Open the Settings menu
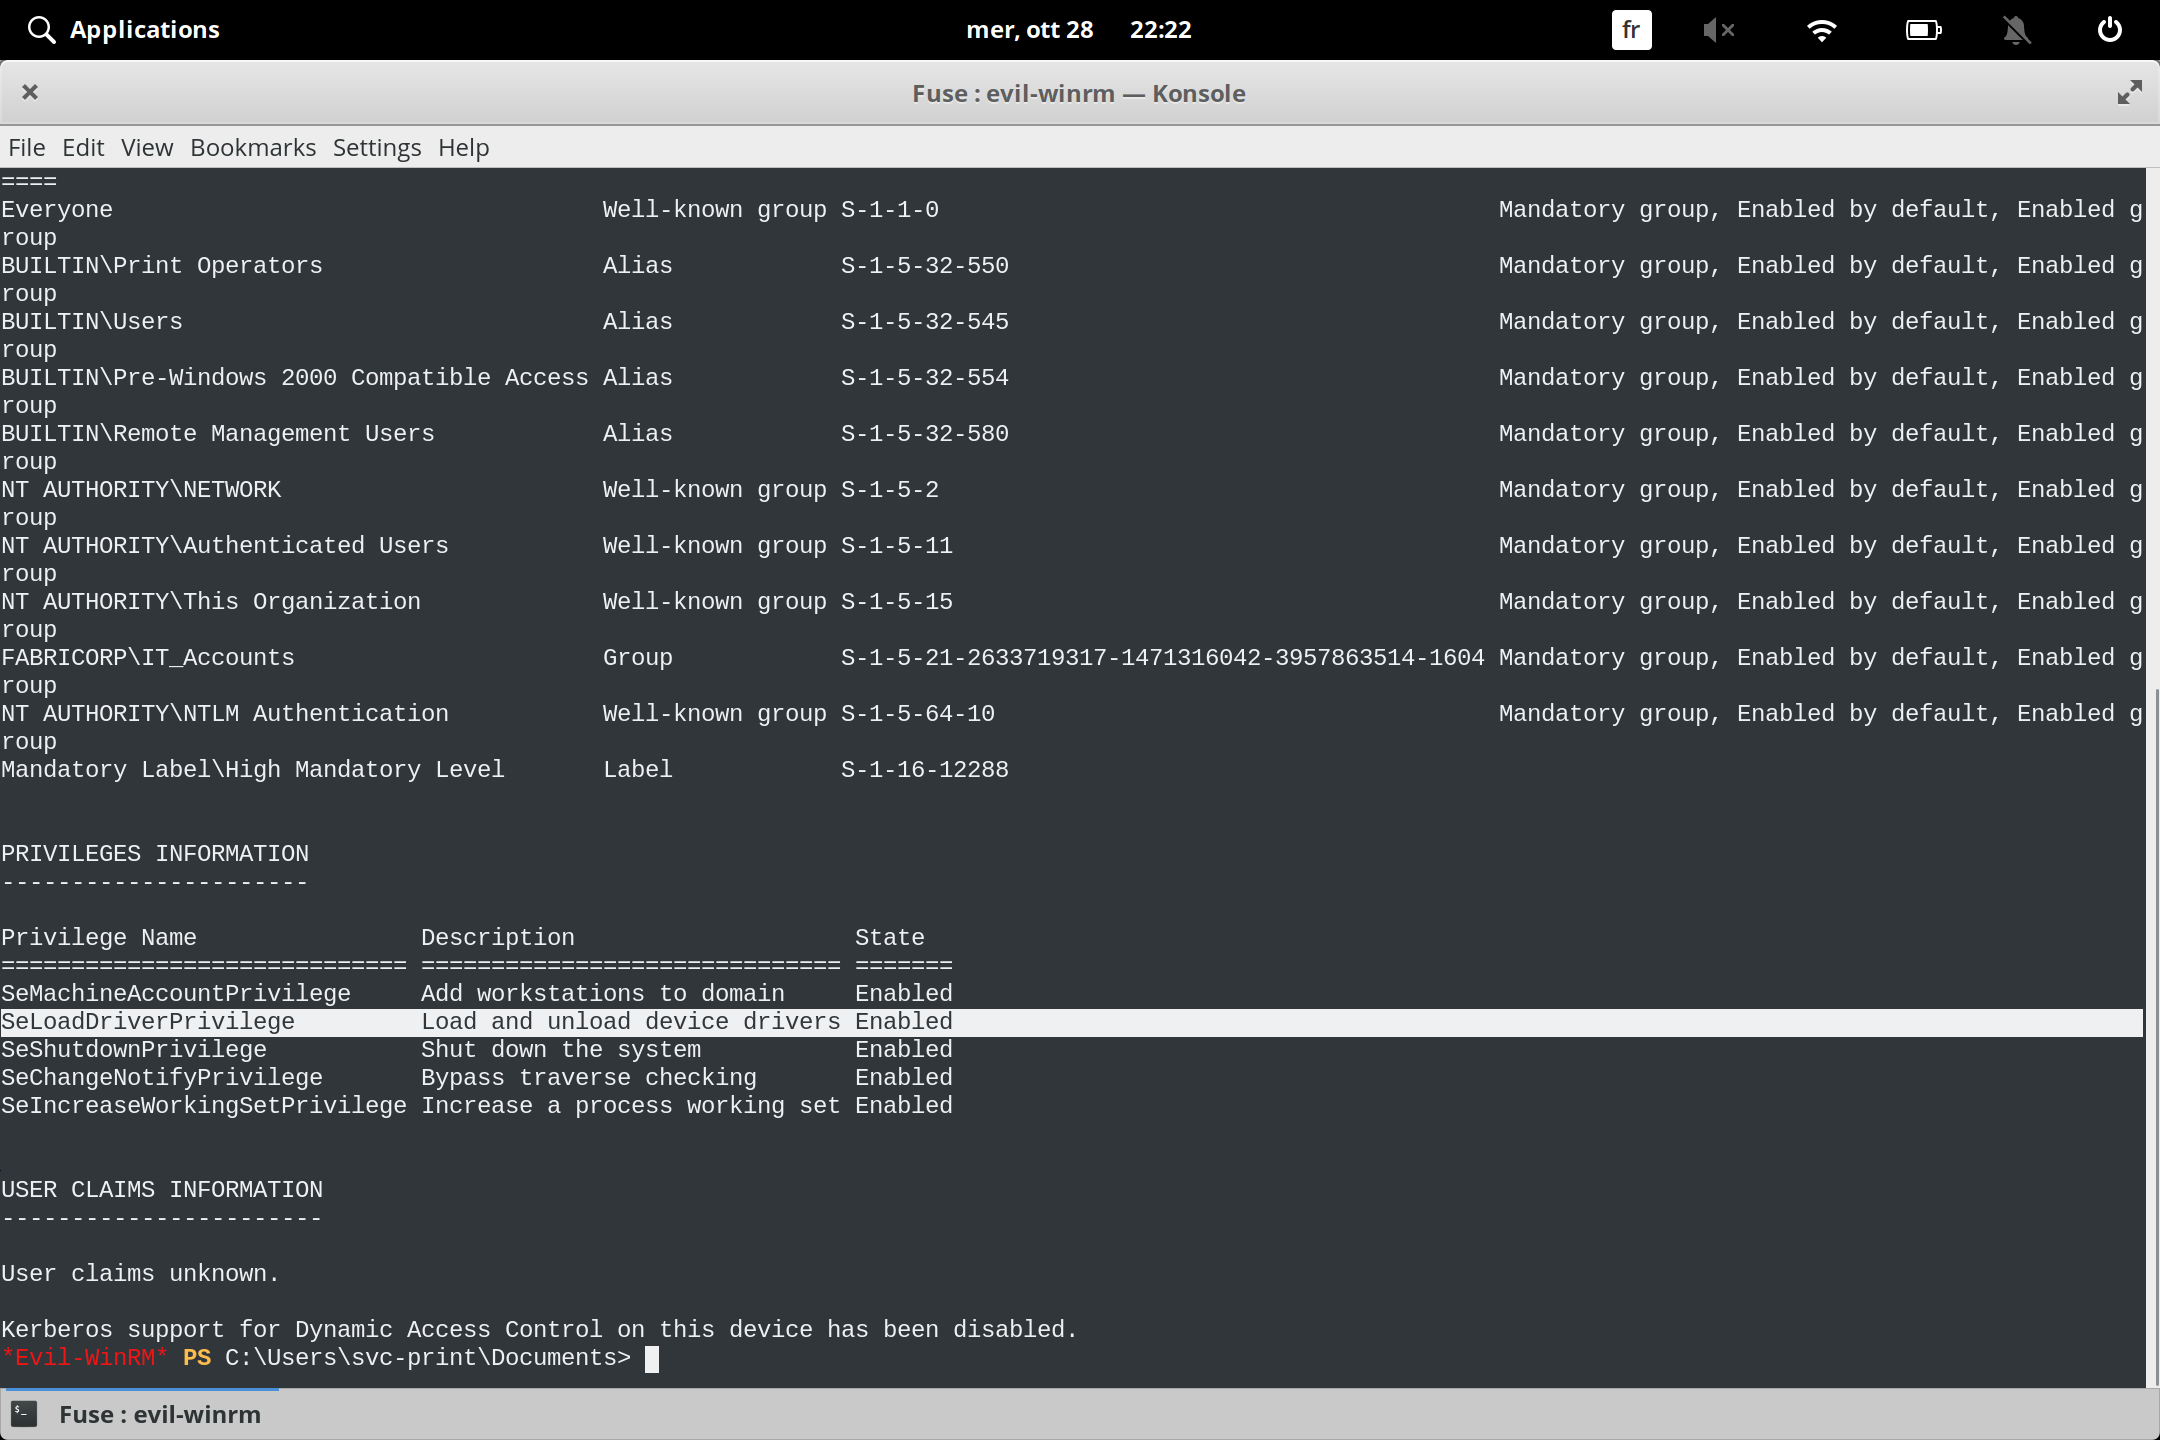Viewport: 2160px width, 1440px height. pos(376,147)
